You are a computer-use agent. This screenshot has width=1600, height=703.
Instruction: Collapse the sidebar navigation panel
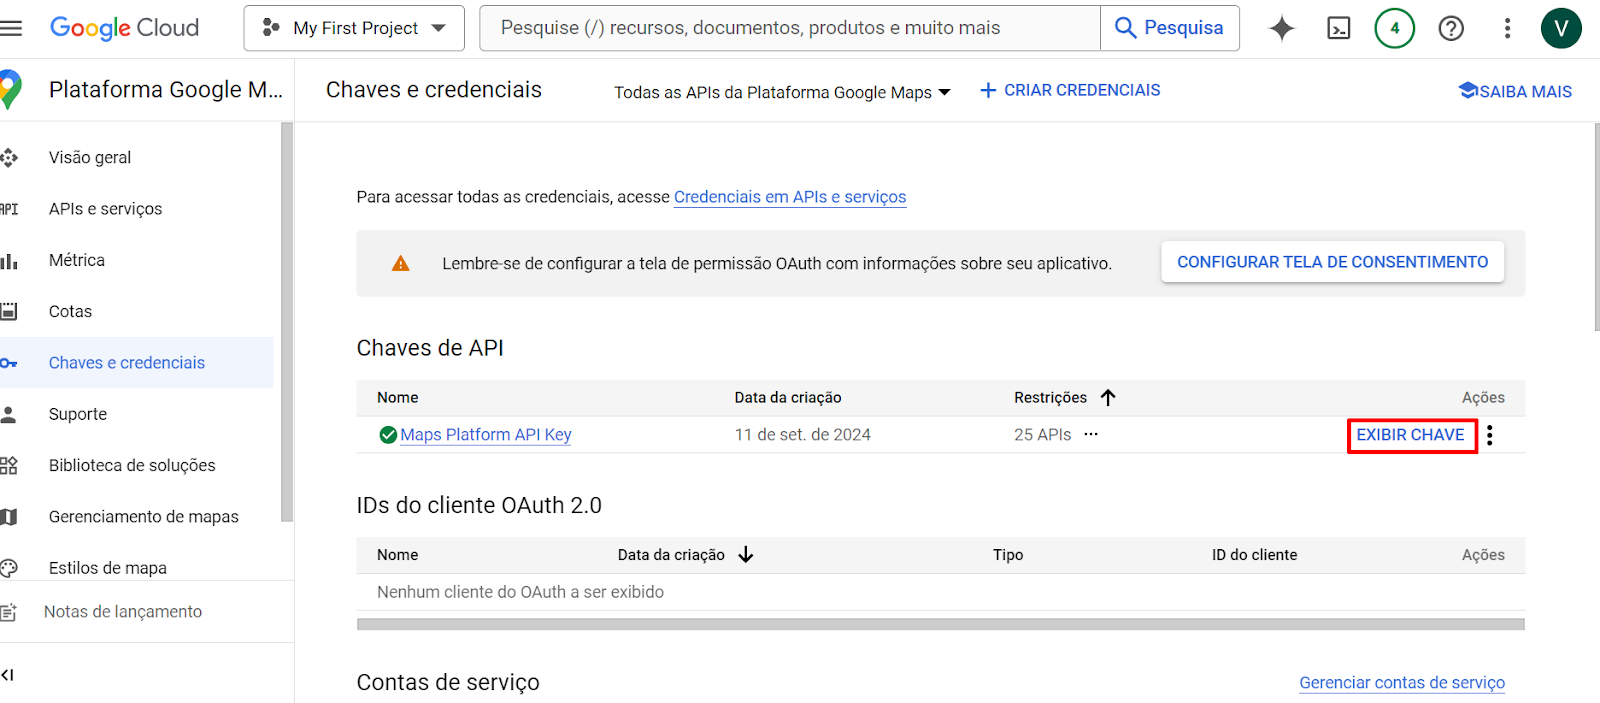(x=8, y=675)
